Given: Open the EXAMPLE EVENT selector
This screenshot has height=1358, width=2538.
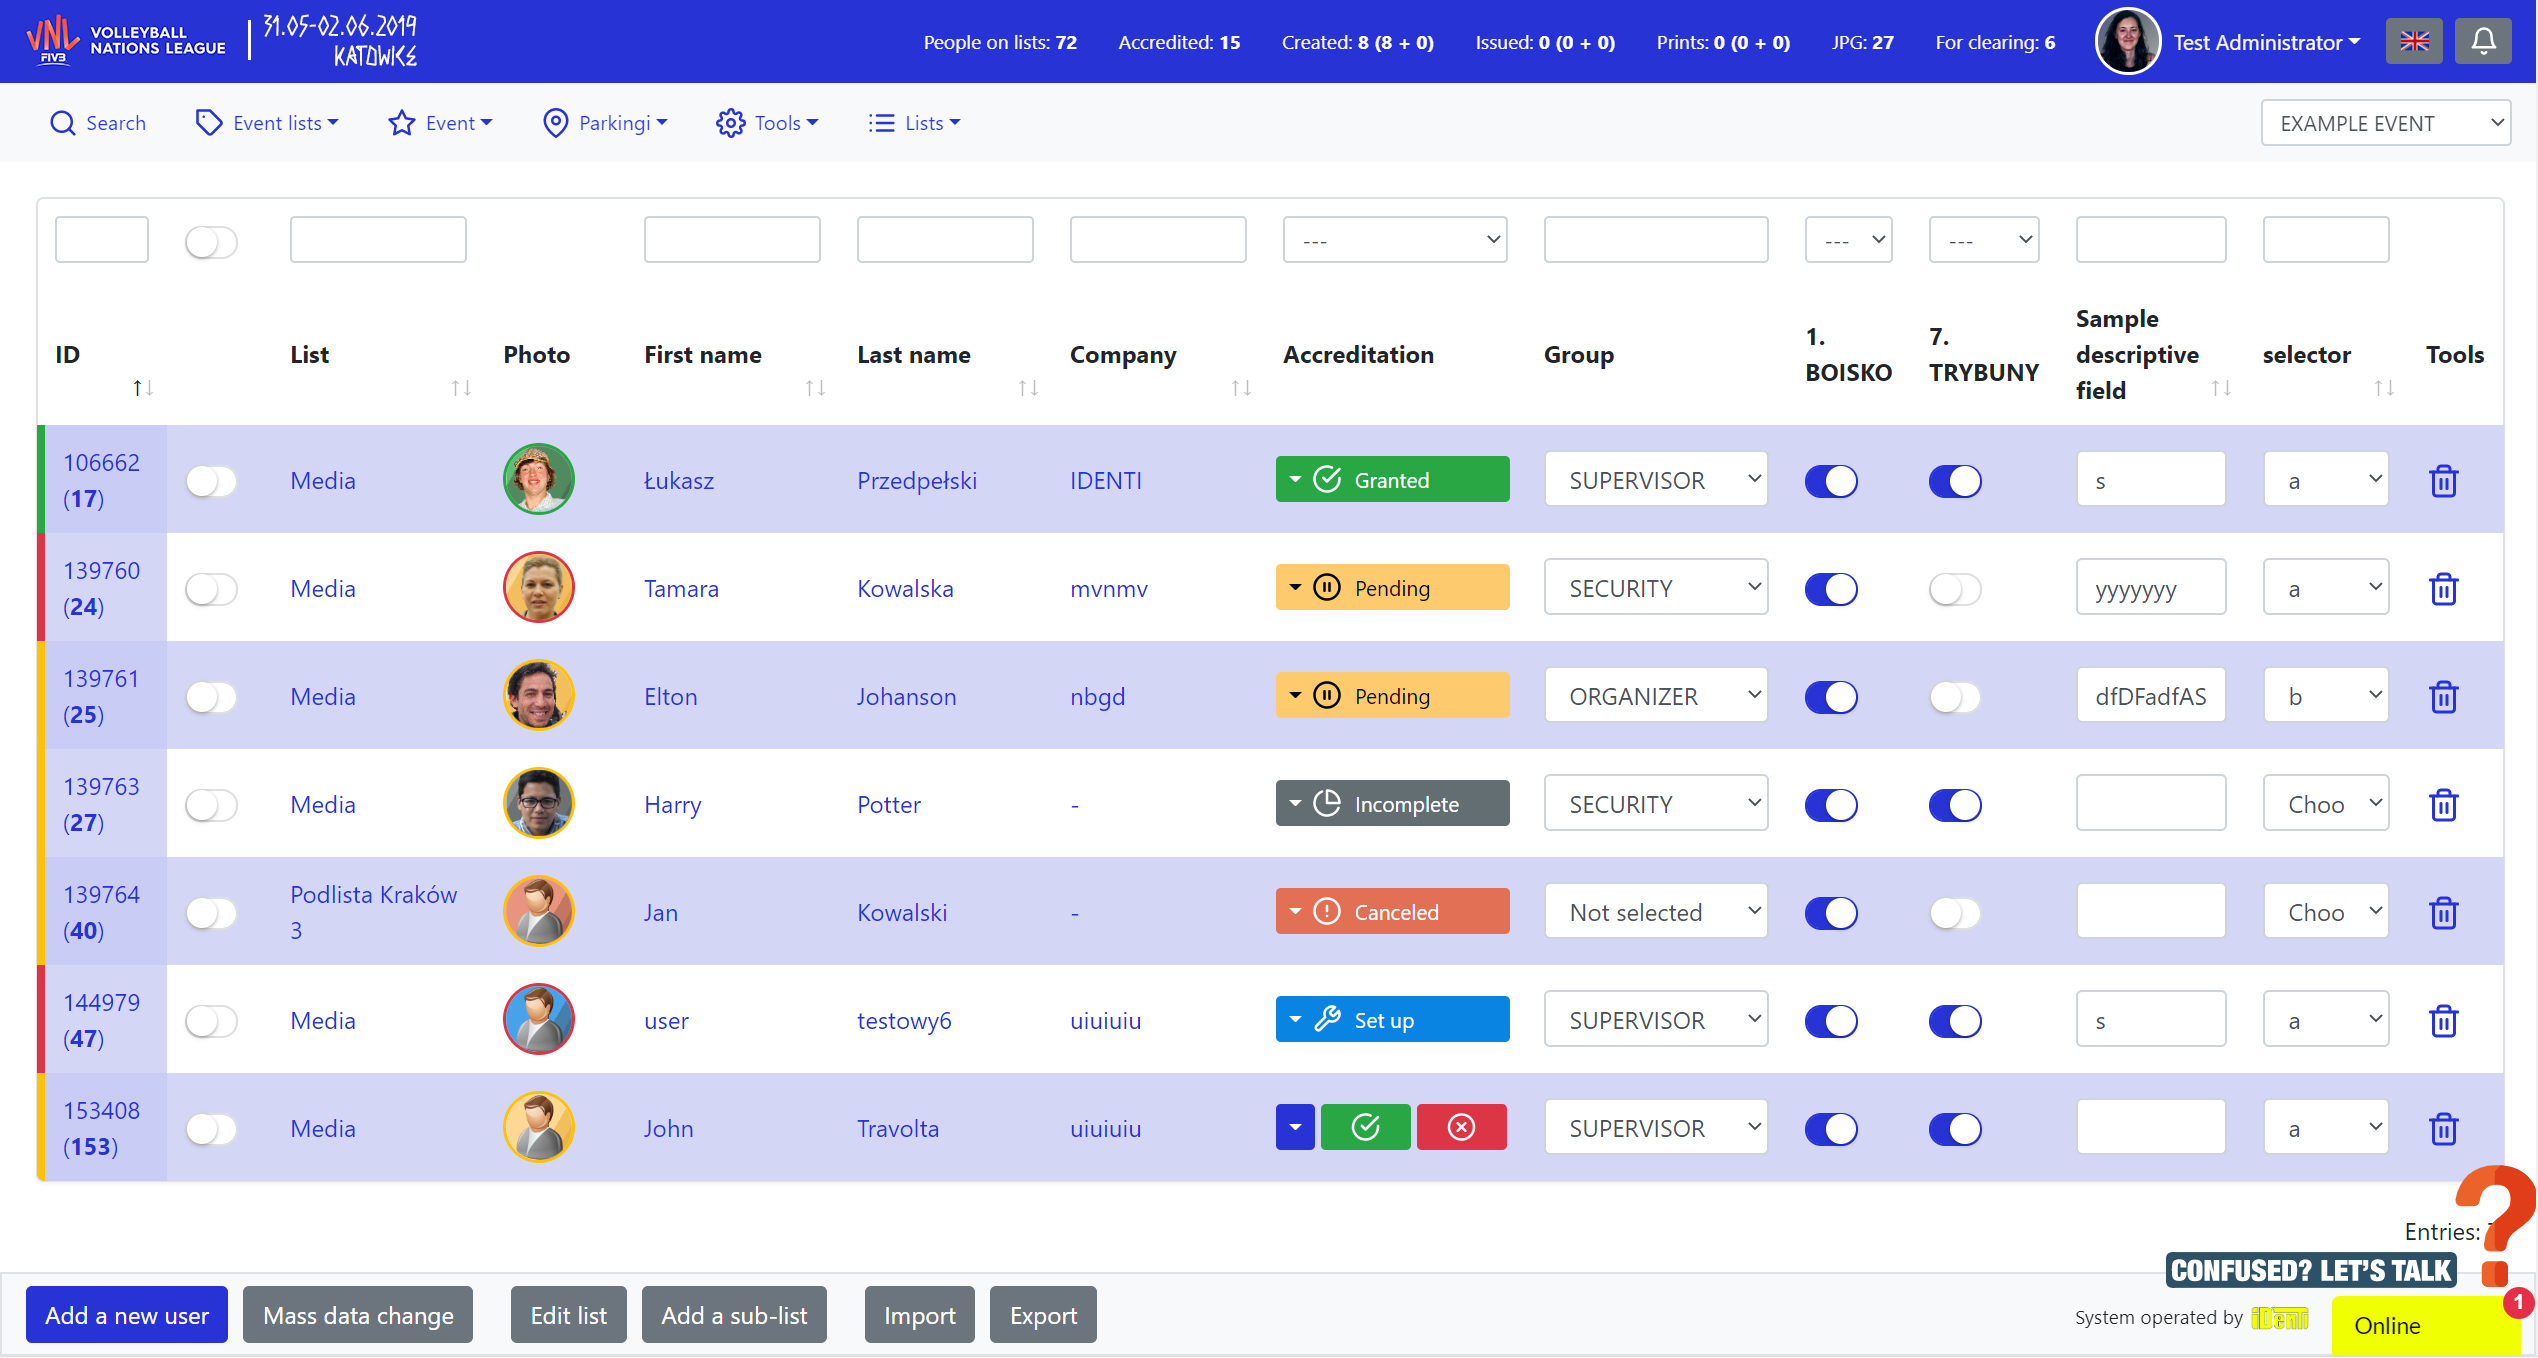Looking at the screenshot, I should click(x=2385, y=123).
